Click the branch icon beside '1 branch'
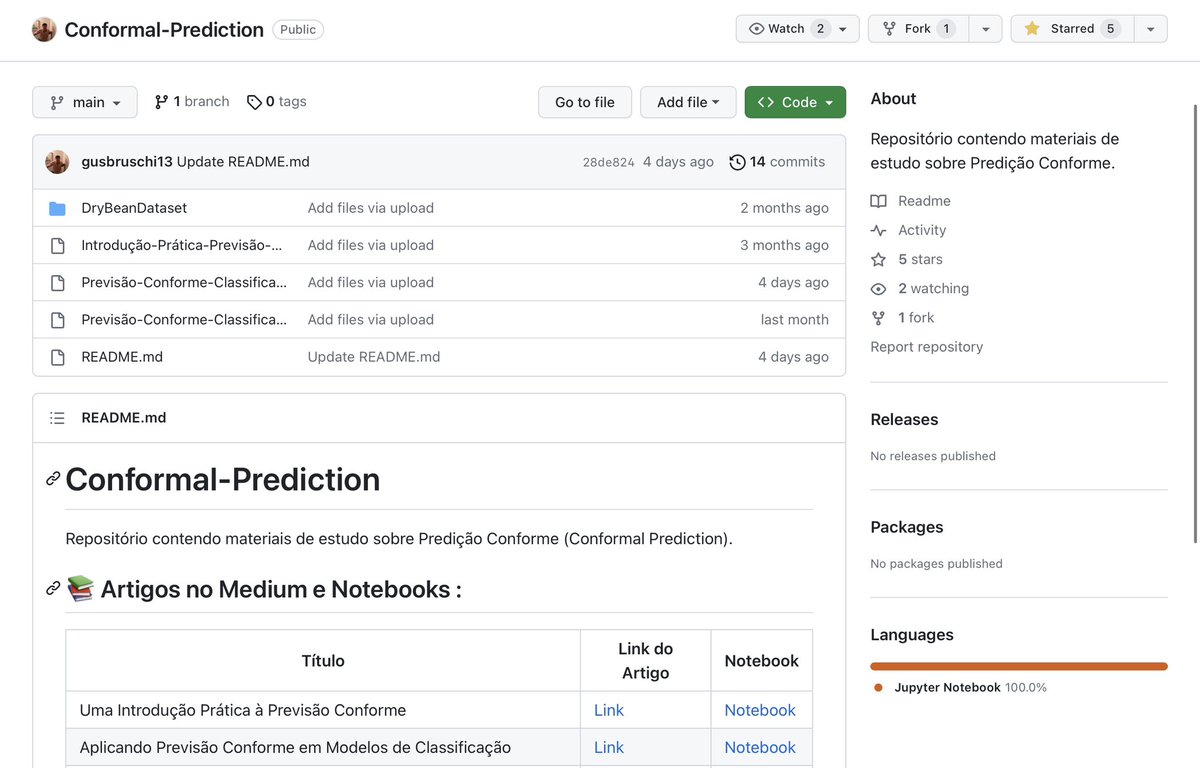The height and width of the screenshot is (768, 1200). [161, 102]
